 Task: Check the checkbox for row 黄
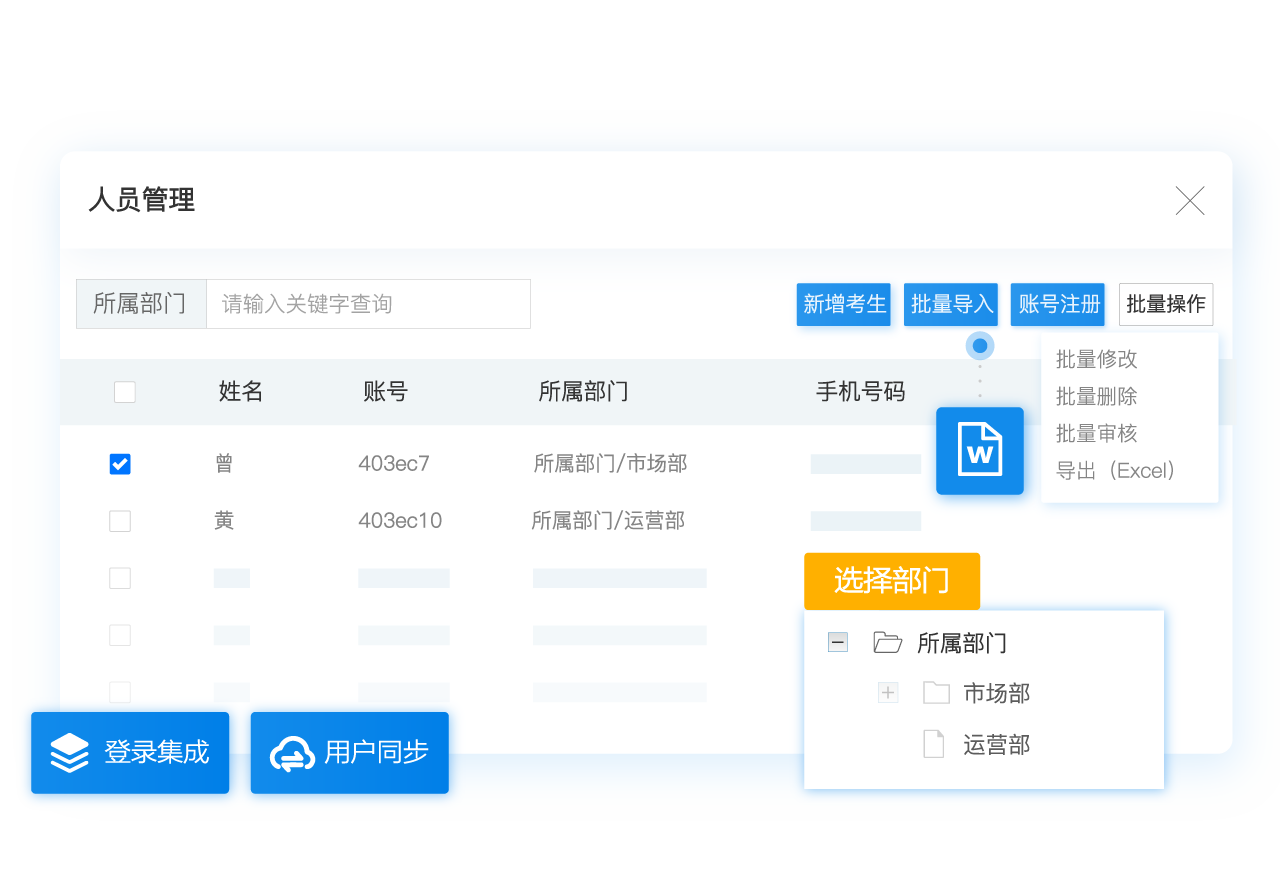pyautogui.click(x=120, y=521)
